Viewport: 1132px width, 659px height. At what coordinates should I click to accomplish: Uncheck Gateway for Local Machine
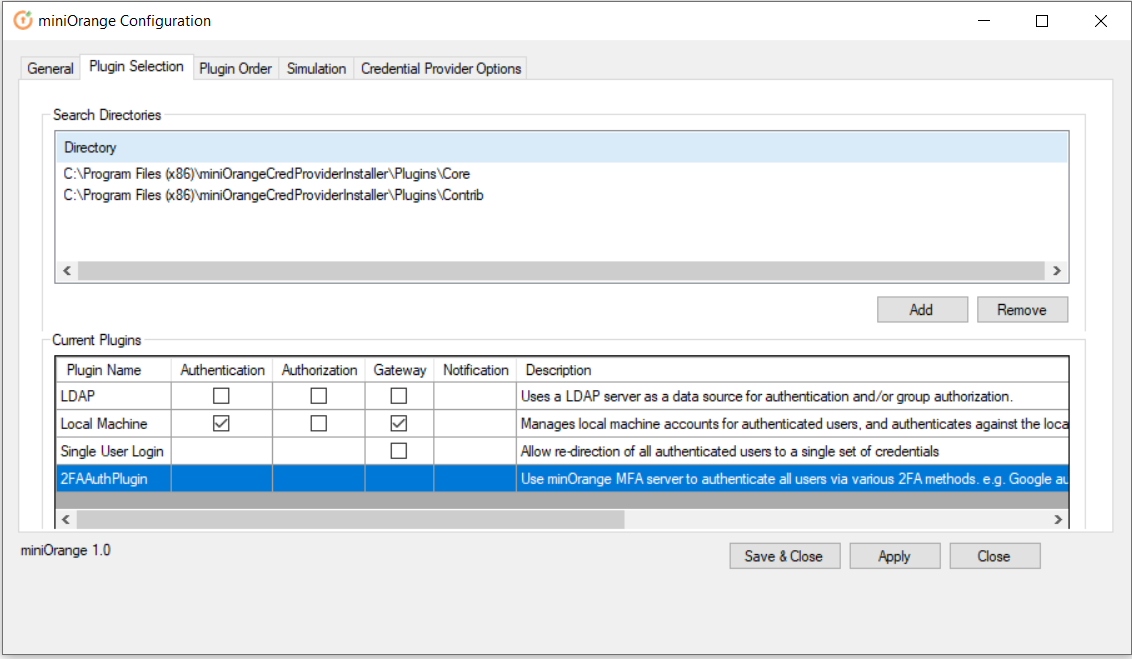[399, 424]
